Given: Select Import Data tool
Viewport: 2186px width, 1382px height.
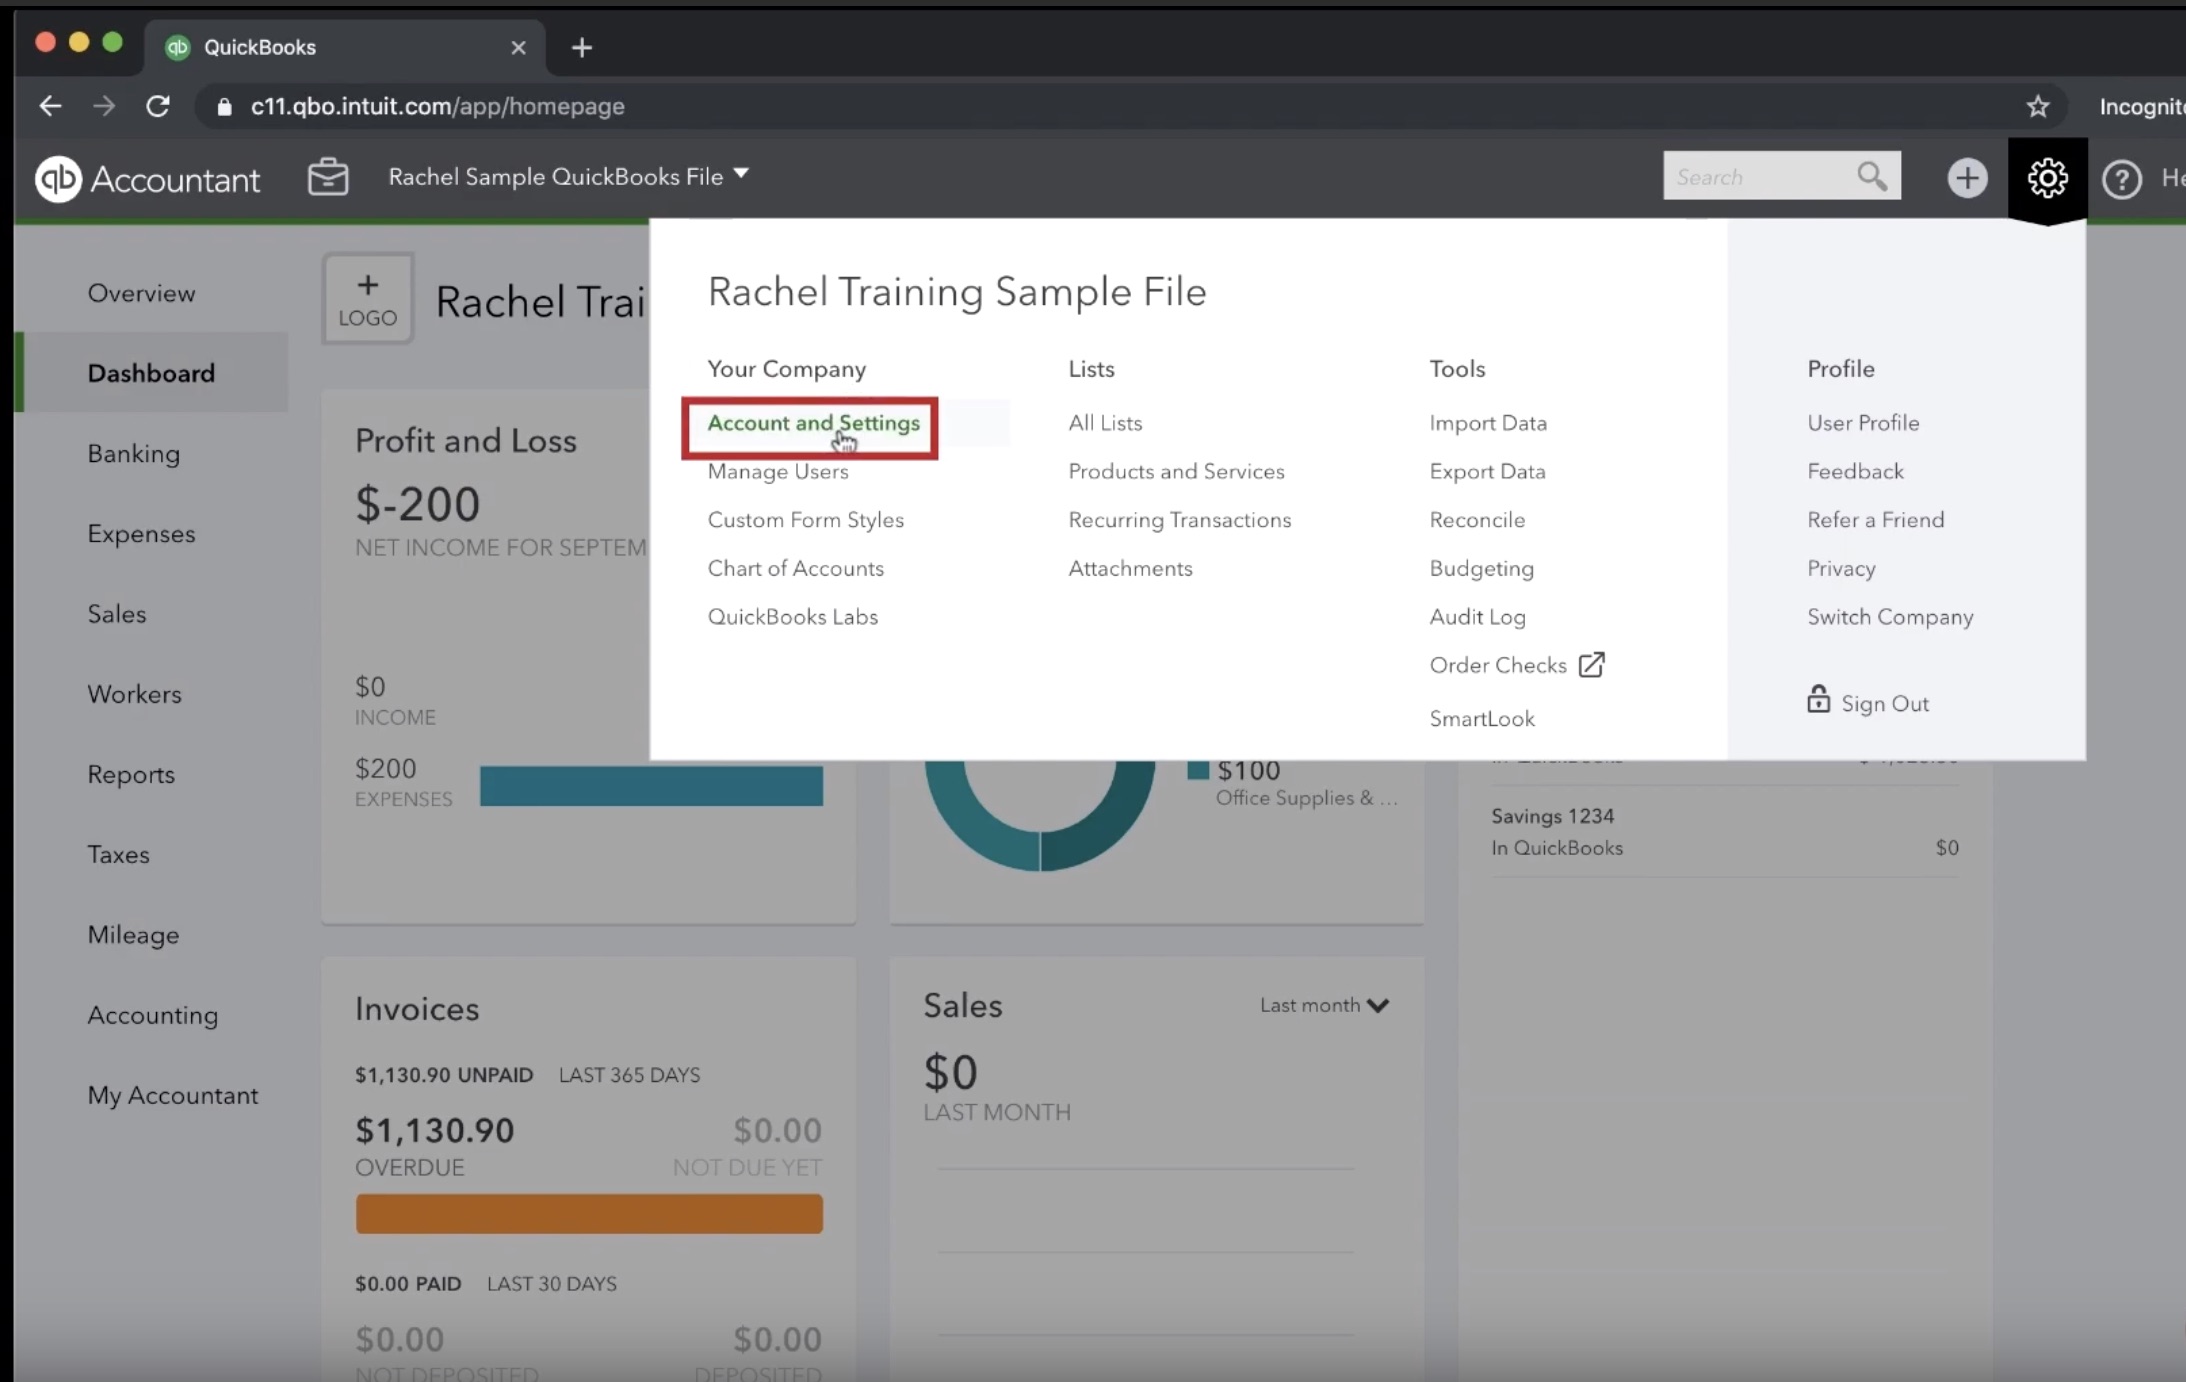Looking at the screenshot, I should (1488, 423).
